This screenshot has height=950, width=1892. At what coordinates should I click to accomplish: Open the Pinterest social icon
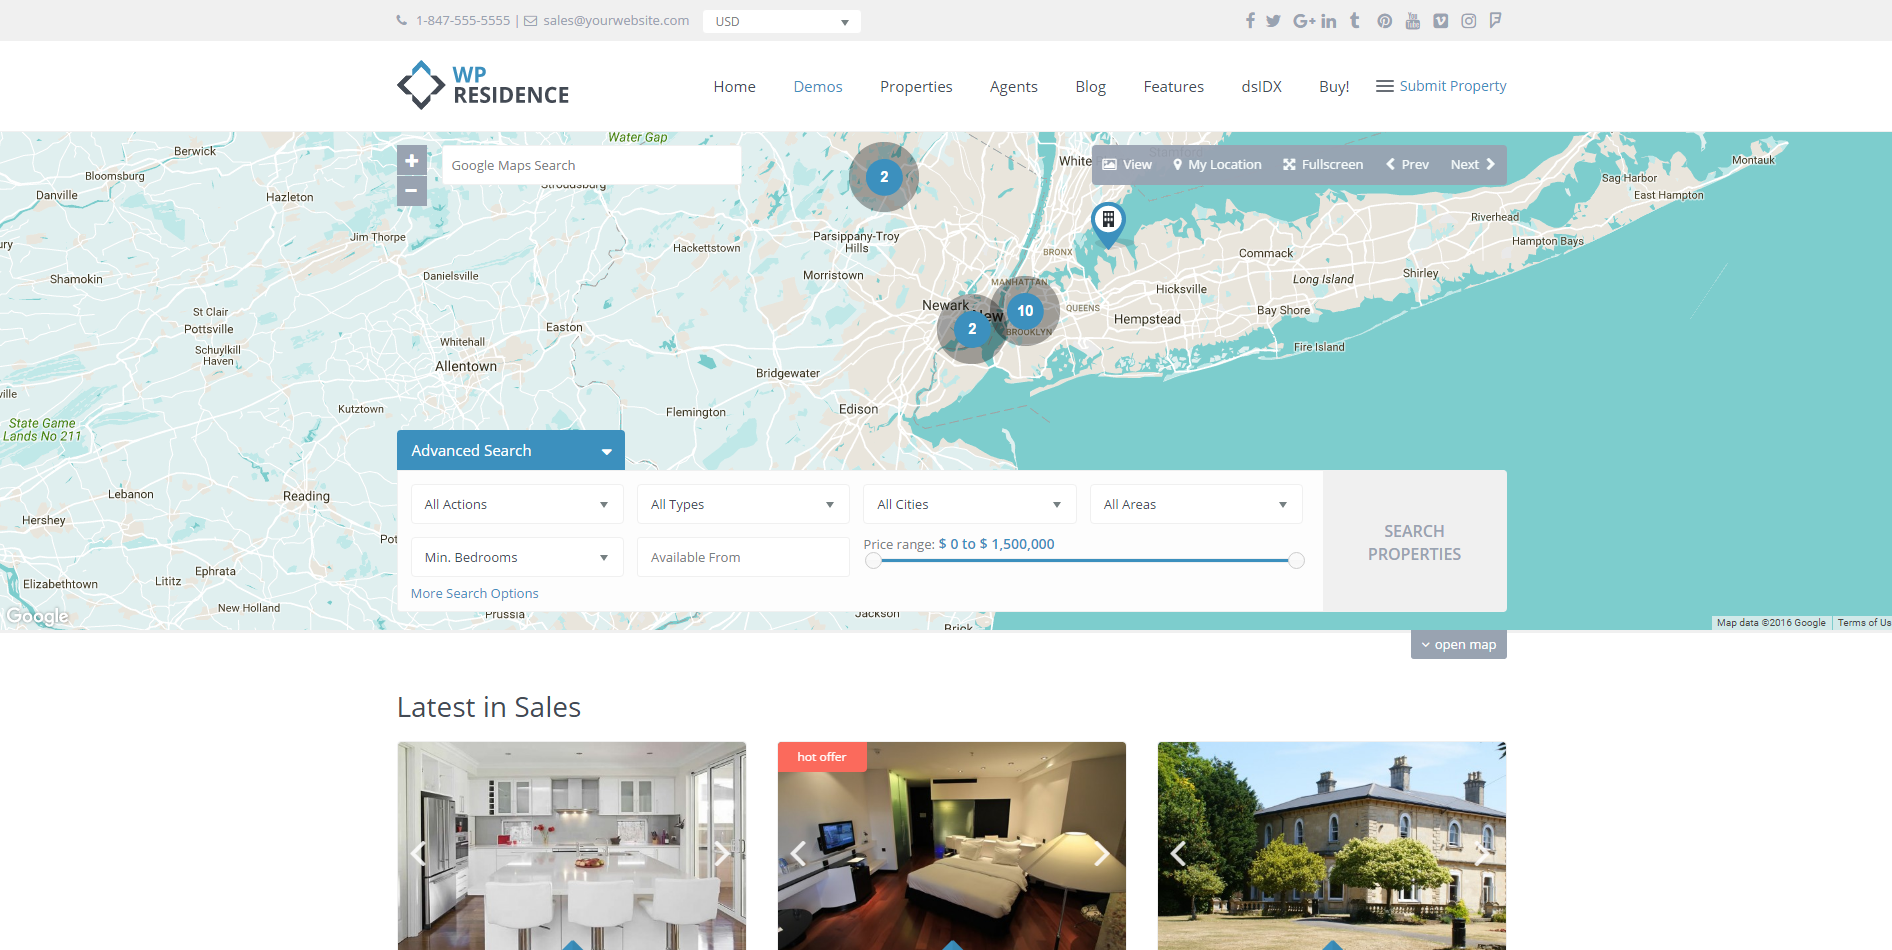click(1384, 21)
